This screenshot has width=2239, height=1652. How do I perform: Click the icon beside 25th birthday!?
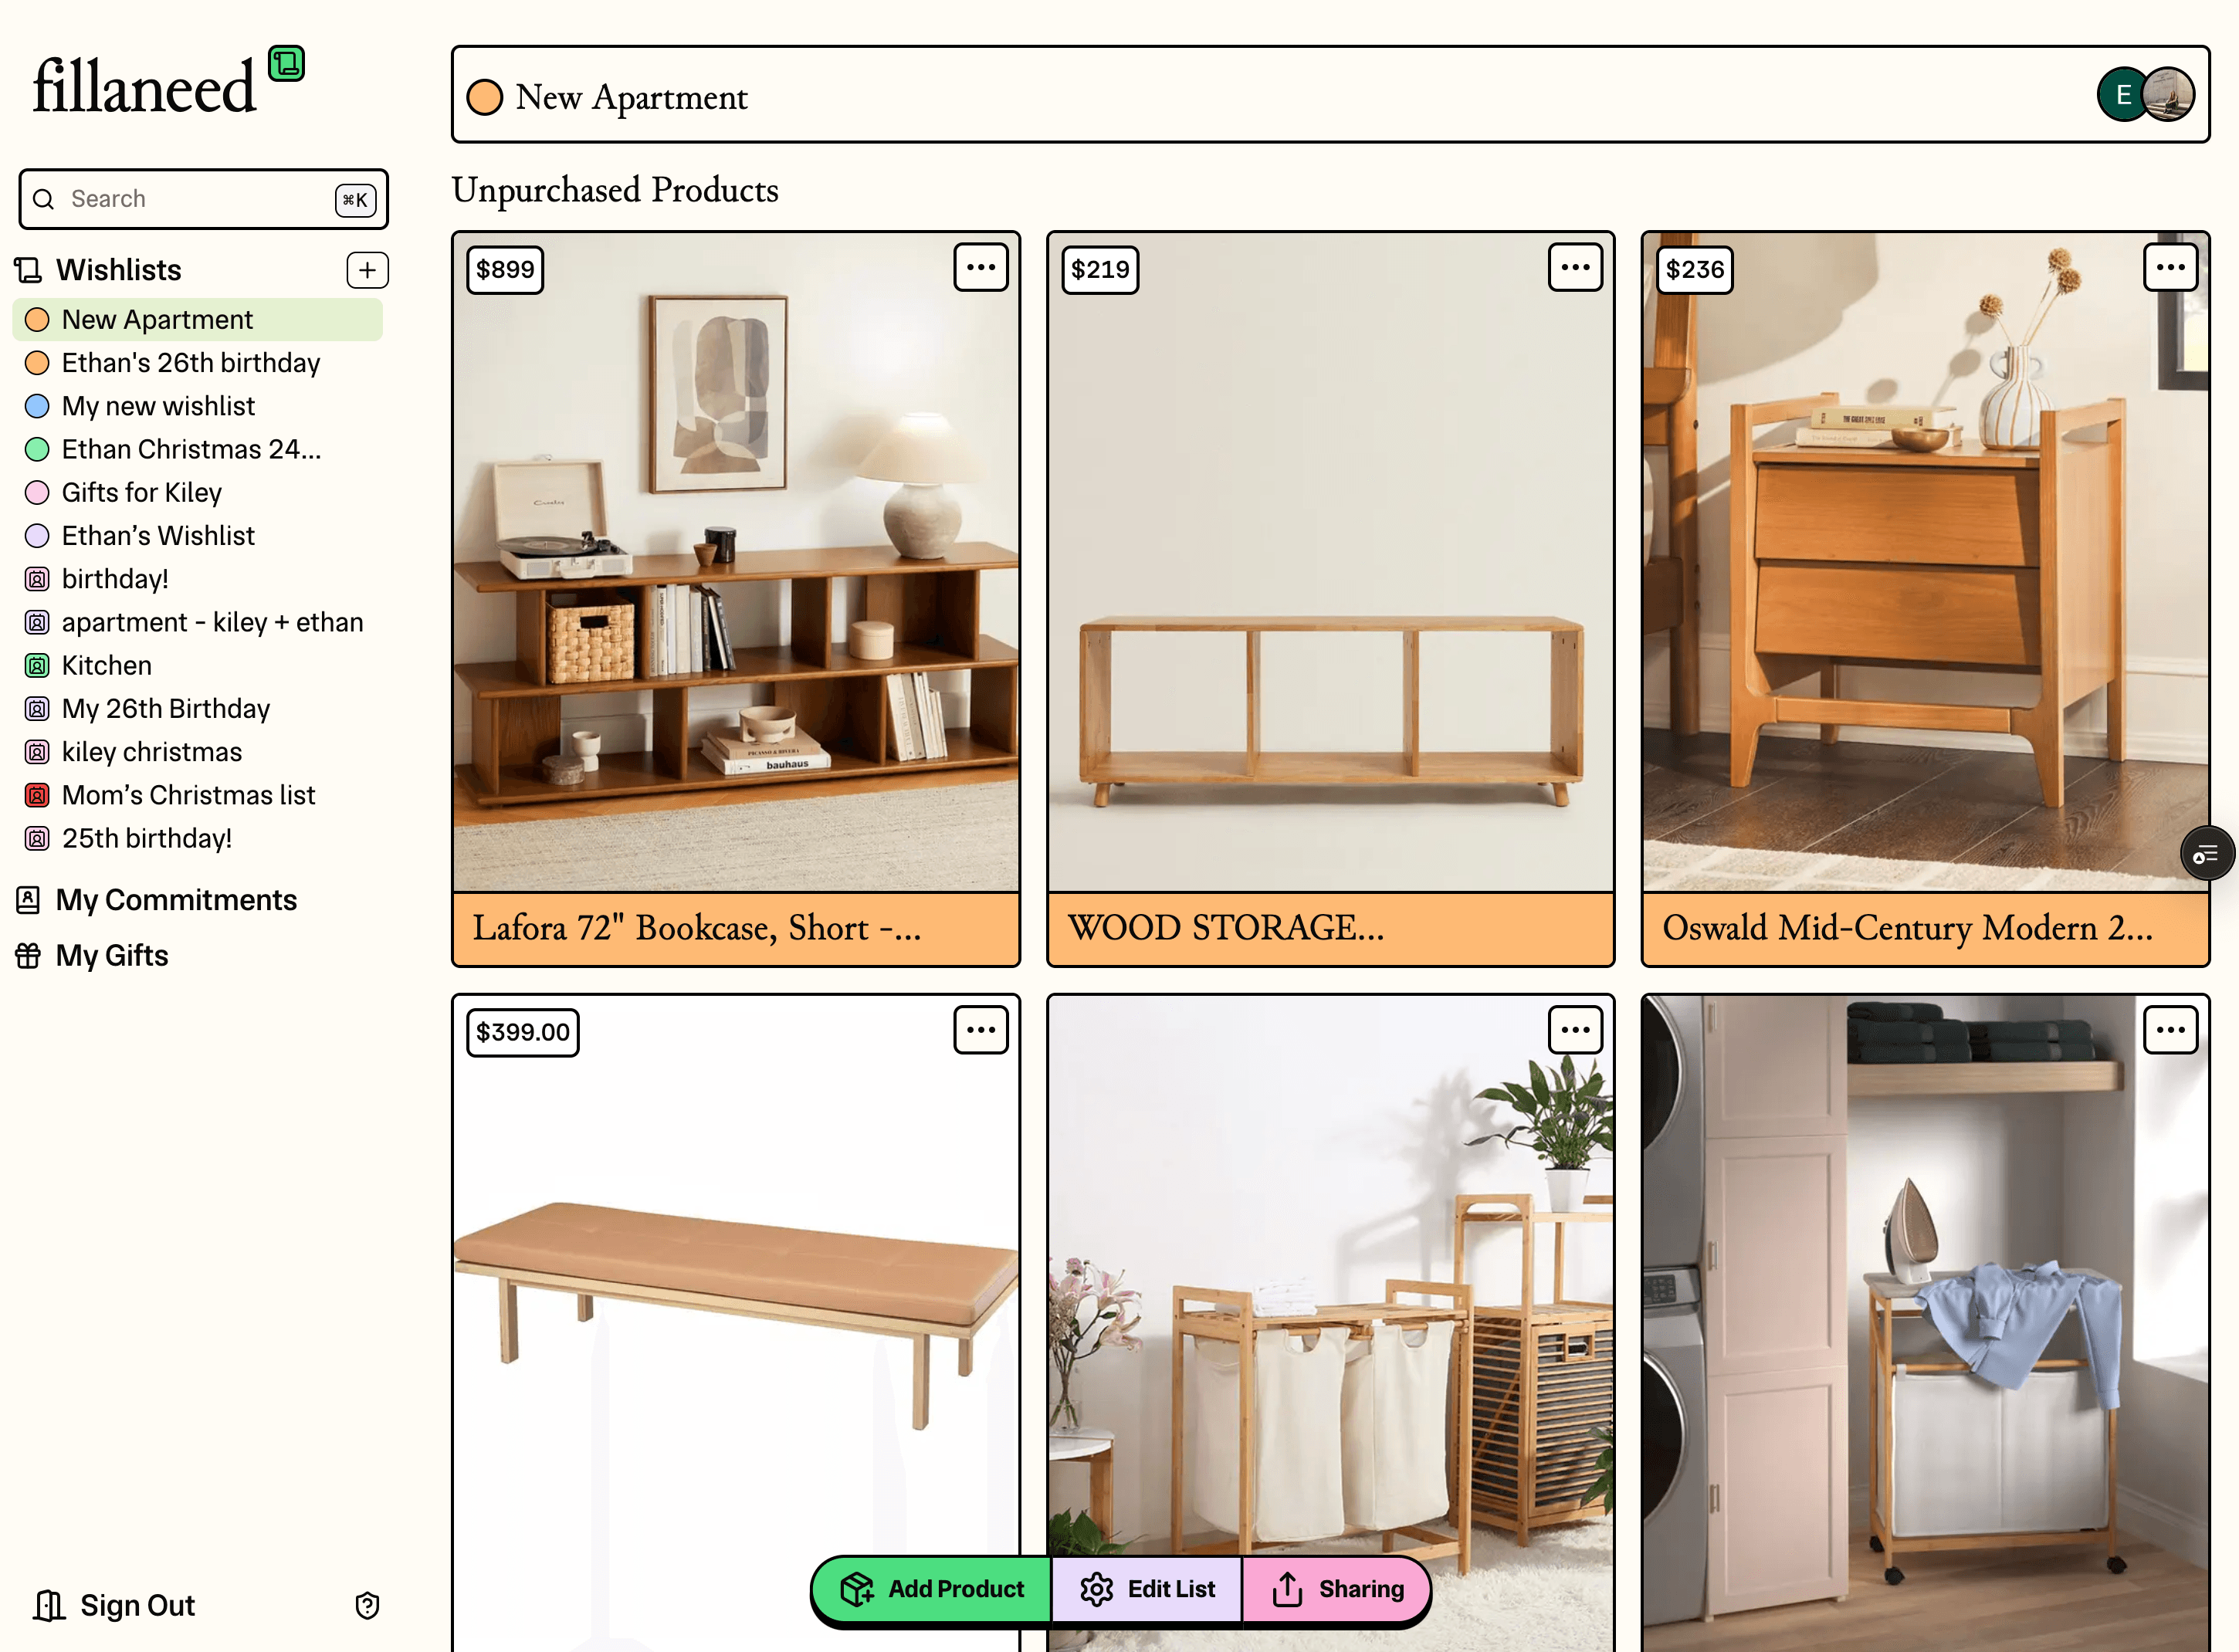pos(37,838)
